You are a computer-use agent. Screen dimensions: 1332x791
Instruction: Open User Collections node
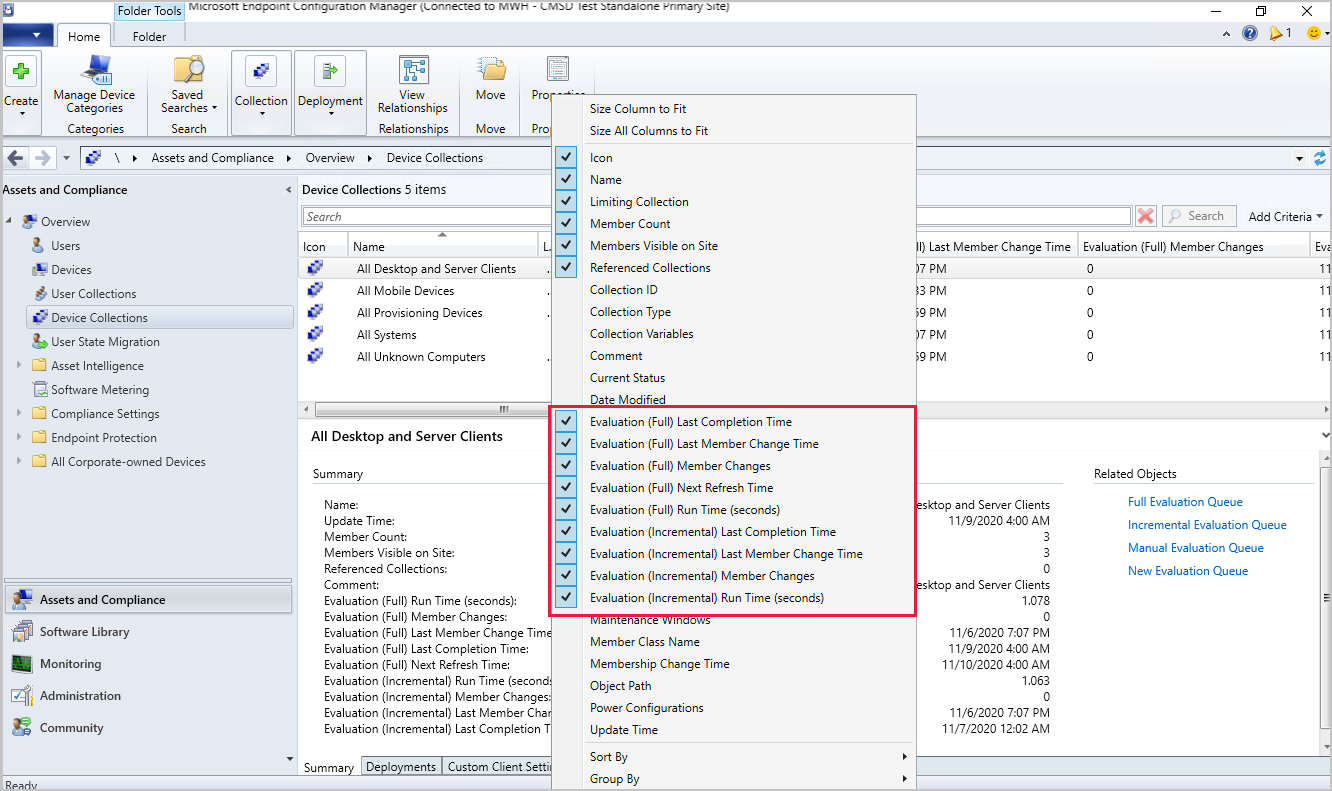[93, 294]
